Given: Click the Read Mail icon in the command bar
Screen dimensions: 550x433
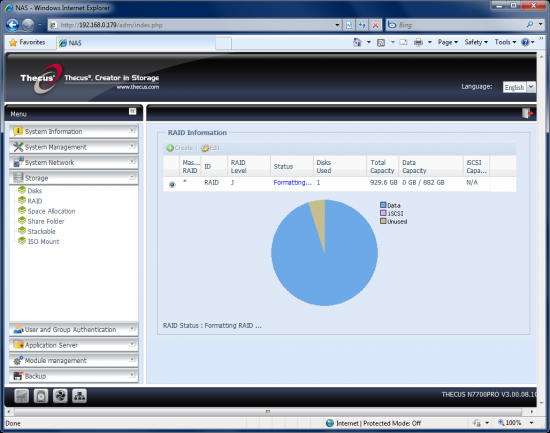Looking at the screenshot, I should [403, 42].
